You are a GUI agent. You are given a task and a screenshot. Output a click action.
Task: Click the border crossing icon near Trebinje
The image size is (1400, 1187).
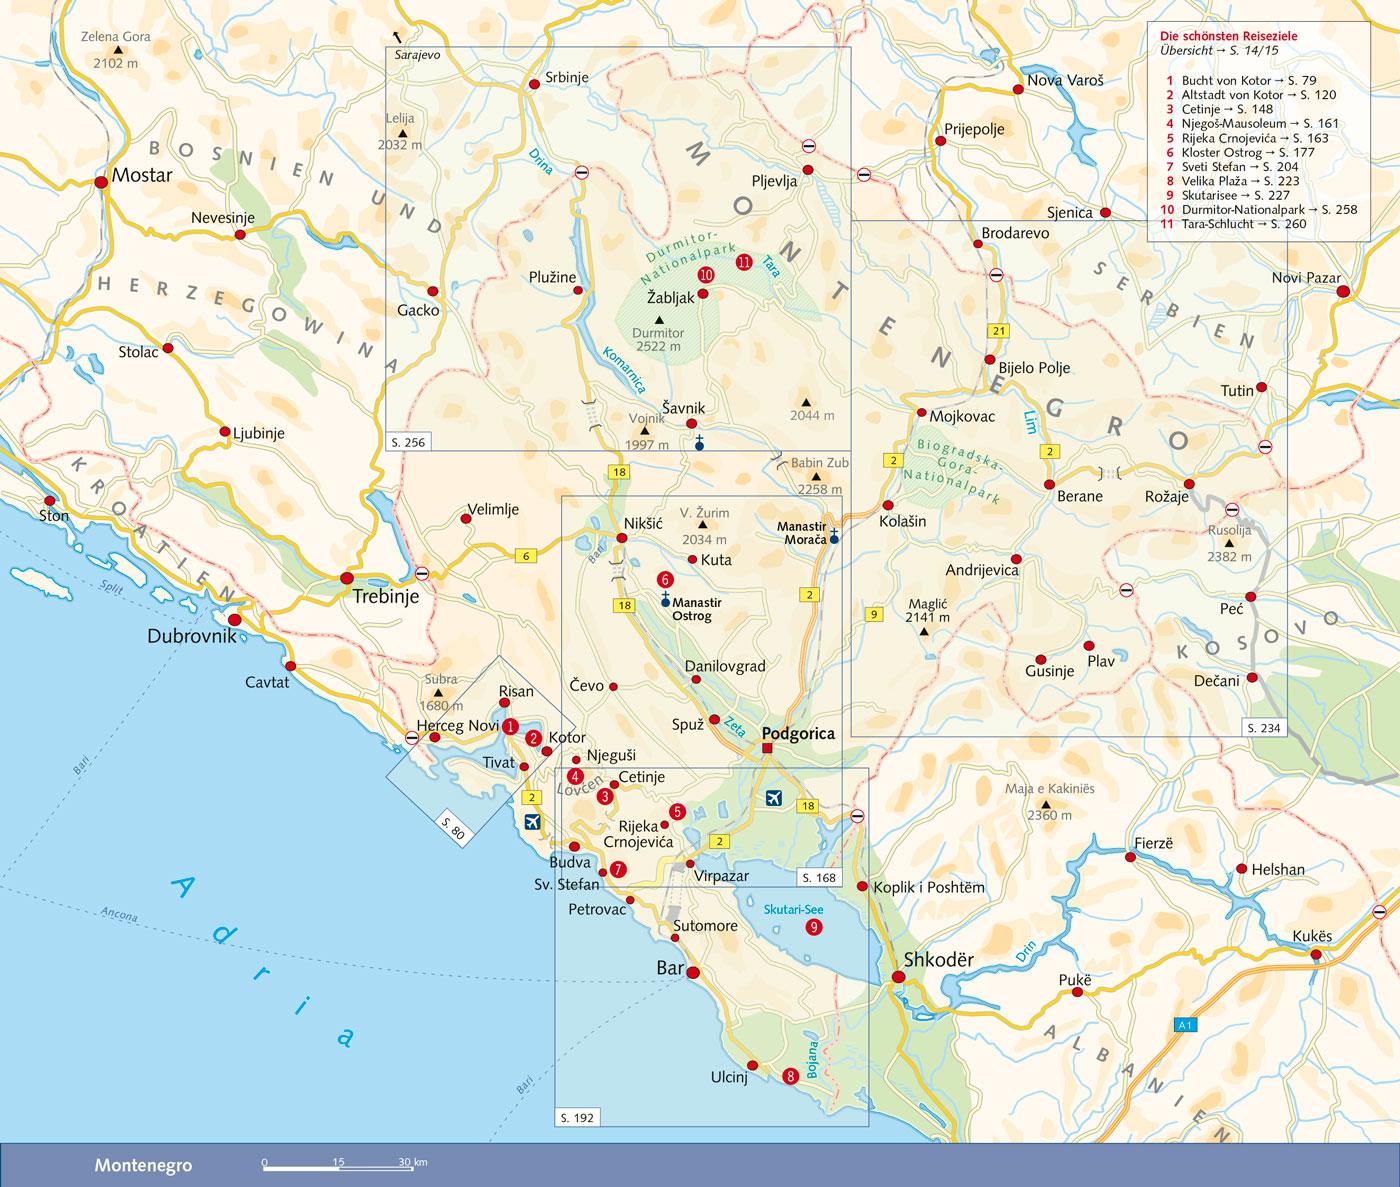coord(422,574)
